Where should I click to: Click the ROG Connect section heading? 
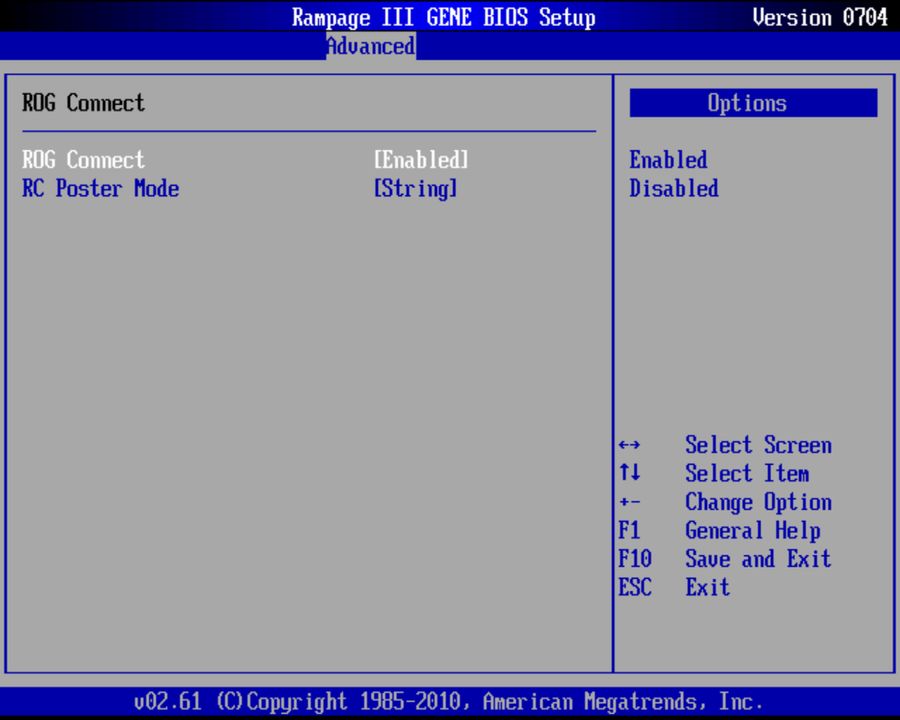click(83, 103)
